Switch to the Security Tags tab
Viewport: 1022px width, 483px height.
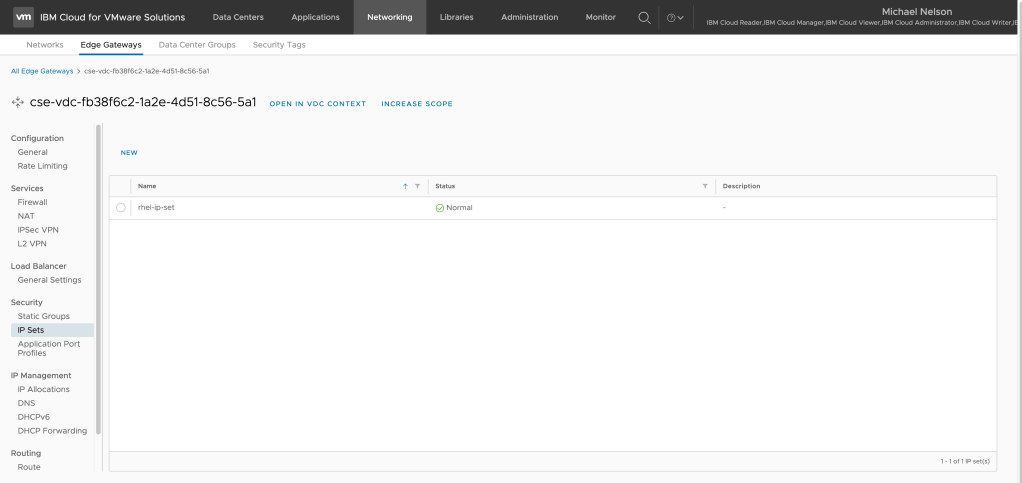pyautogui.click(x=279, y=45)
